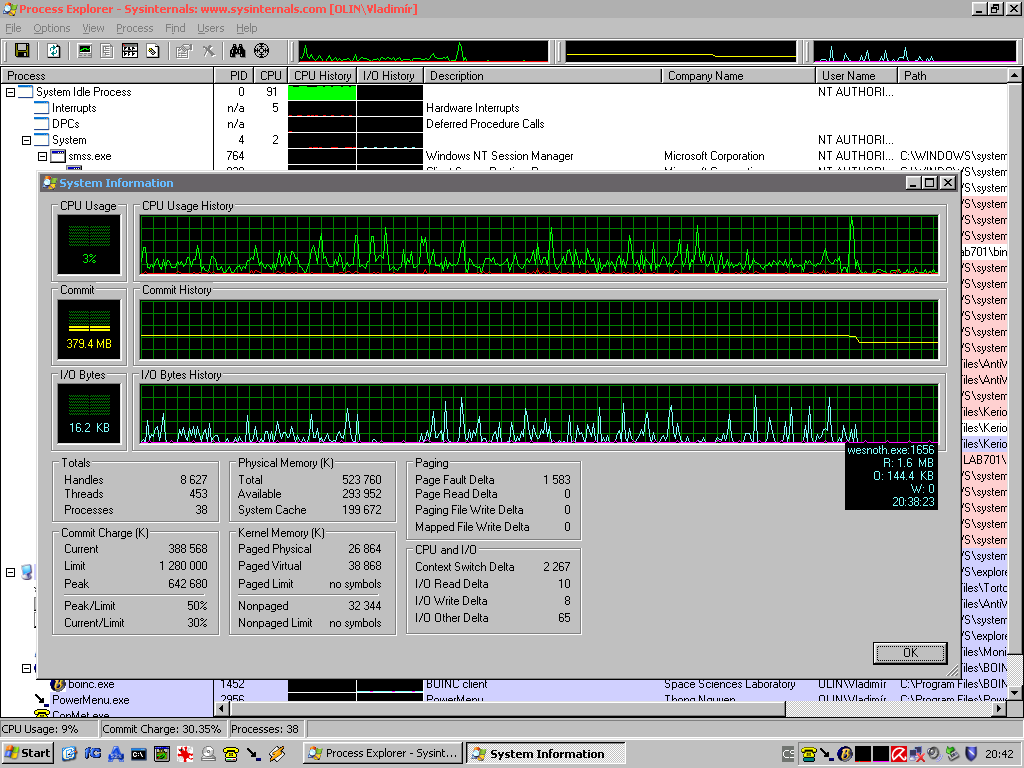Screen dimensions: 1024x768
Task: Click the CPU Usage 3% gauge
Action: click(89, 245)
